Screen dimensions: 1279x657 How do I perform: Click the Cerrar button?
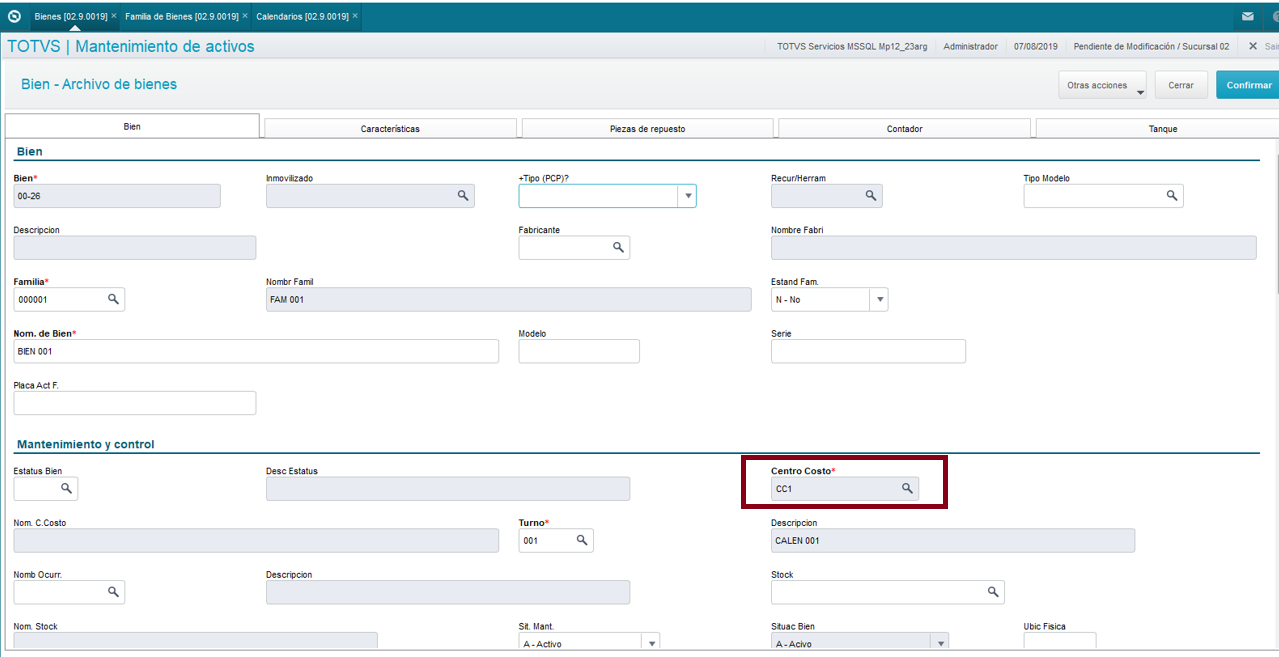coord(1181,85)
